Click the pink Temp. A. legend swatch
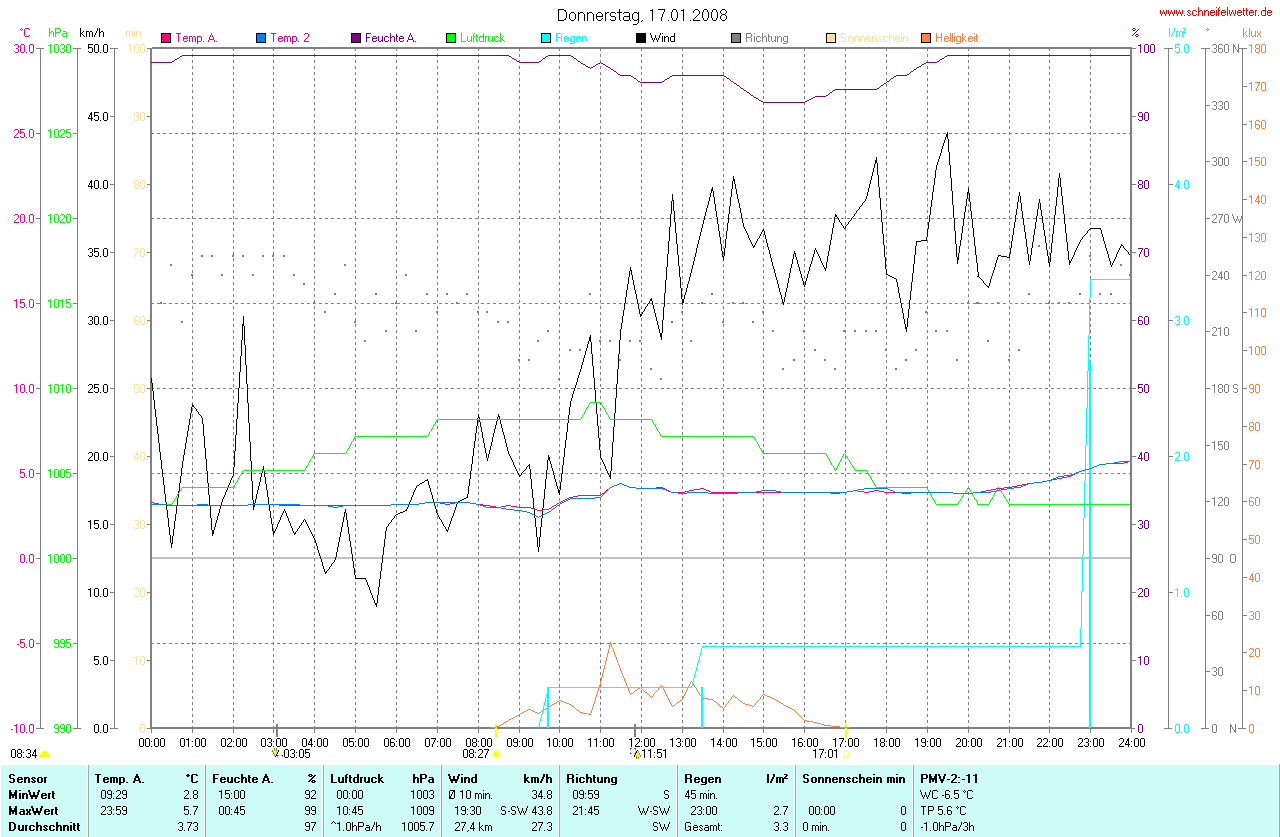Screen dimensions: 1280x837 pos(166,38)
